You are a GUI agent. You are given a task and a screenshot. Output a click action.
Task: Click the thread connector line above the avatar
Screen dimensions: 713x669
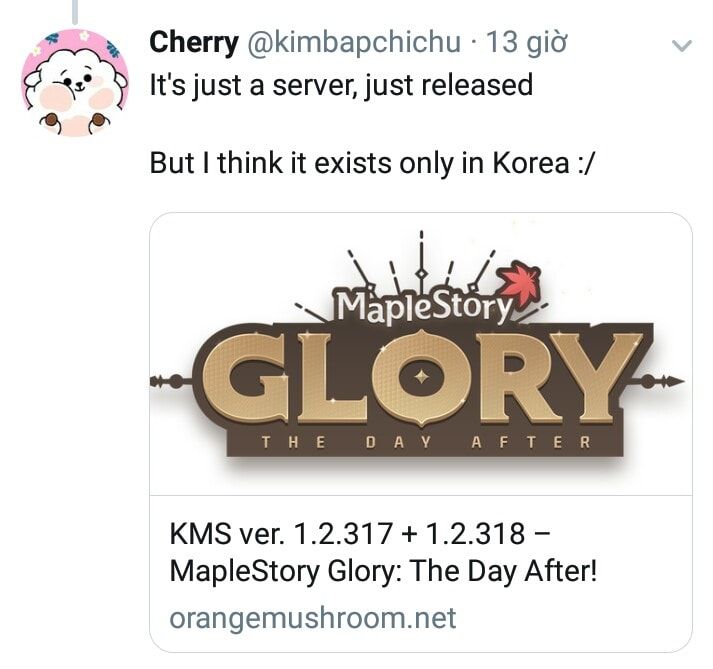pos(75,11)
